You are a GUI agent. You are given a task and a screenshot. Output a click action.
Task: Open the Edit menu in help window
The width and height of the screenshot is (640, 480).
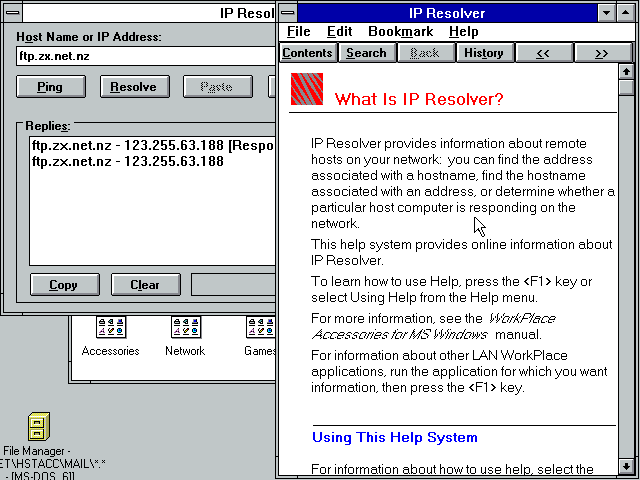(340, 31)
